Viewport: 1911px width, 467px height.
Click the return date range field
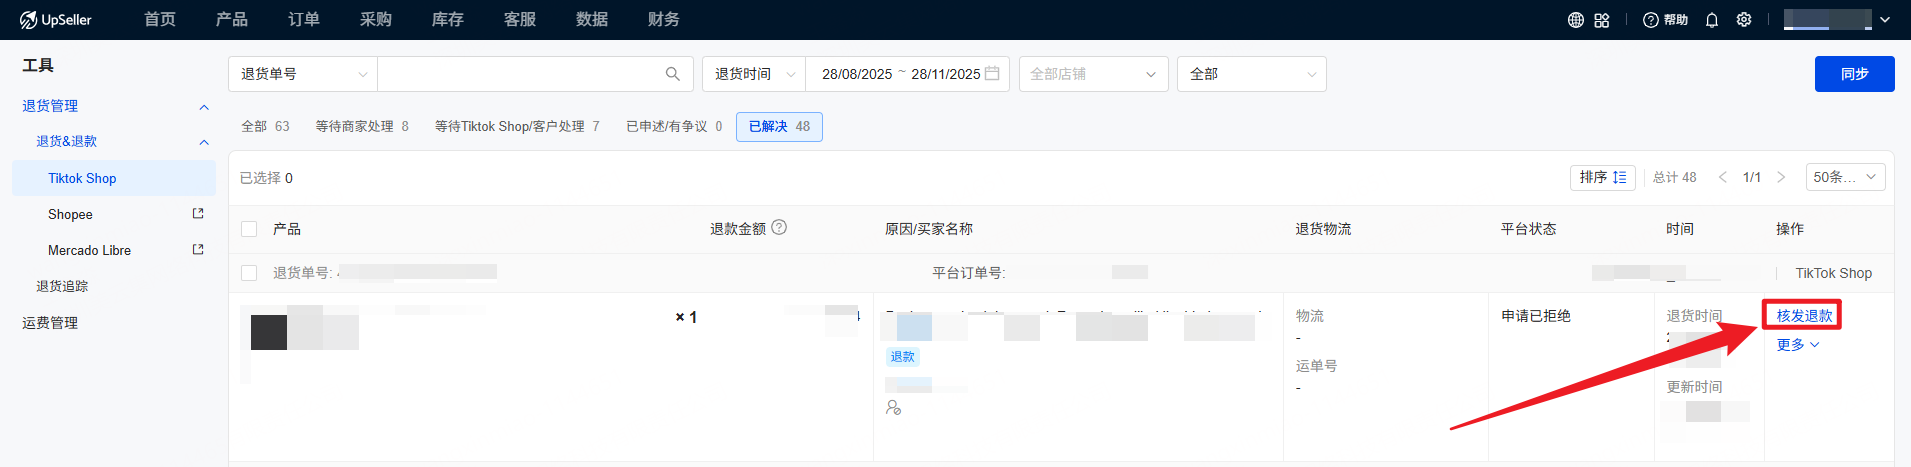click(x=906, y=74)
